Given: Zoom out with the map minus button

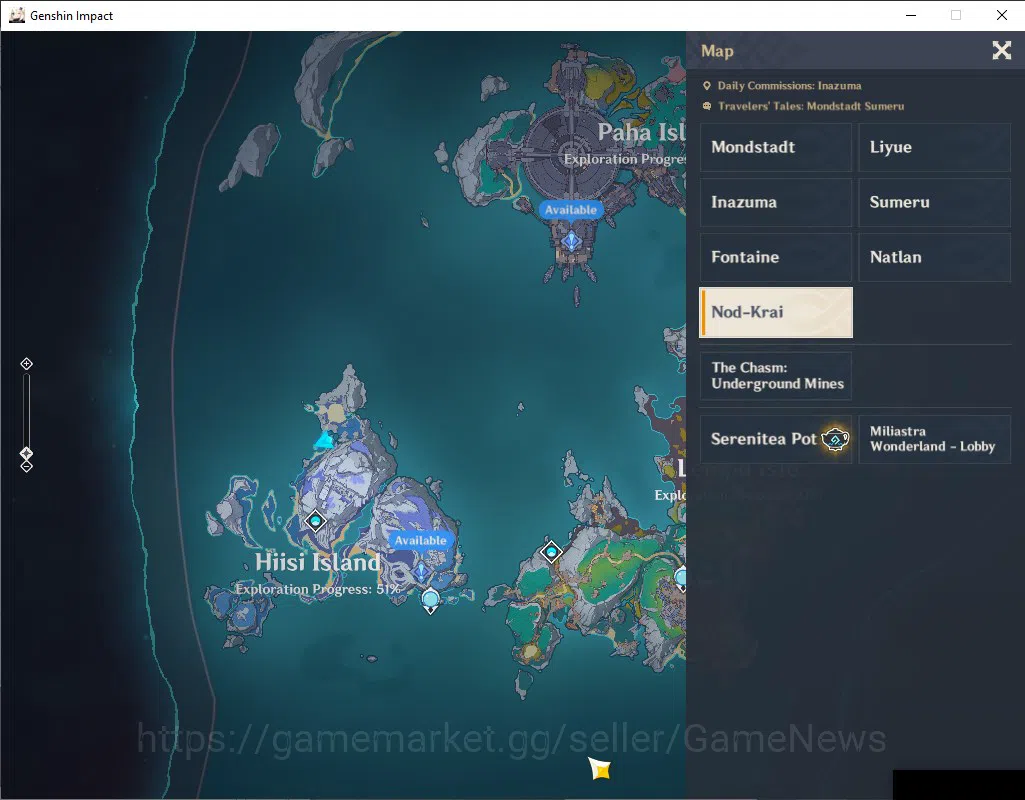Looking at the screenshot, I should point(26,466).
